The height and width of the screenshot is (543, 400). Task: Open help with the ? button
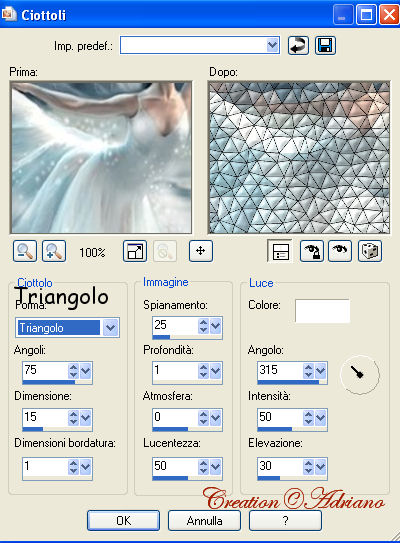click(x=285, y=520)
